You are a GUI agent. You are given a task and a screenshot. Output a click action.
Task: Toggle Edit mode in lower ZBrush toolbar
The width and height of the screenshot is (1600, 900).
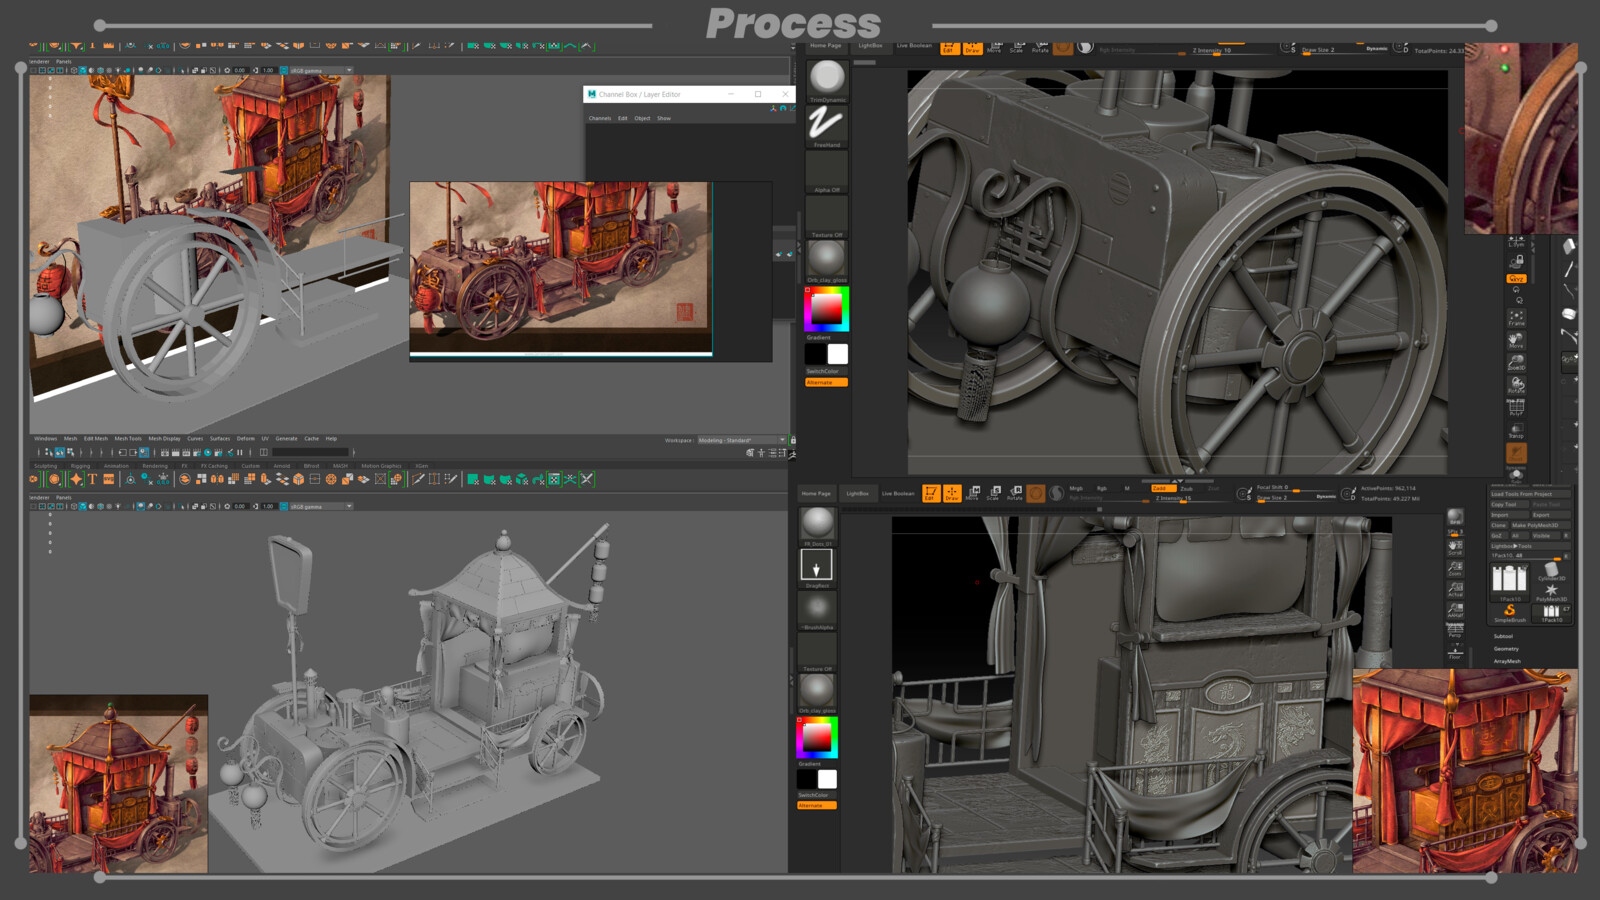tap(931, 493)
